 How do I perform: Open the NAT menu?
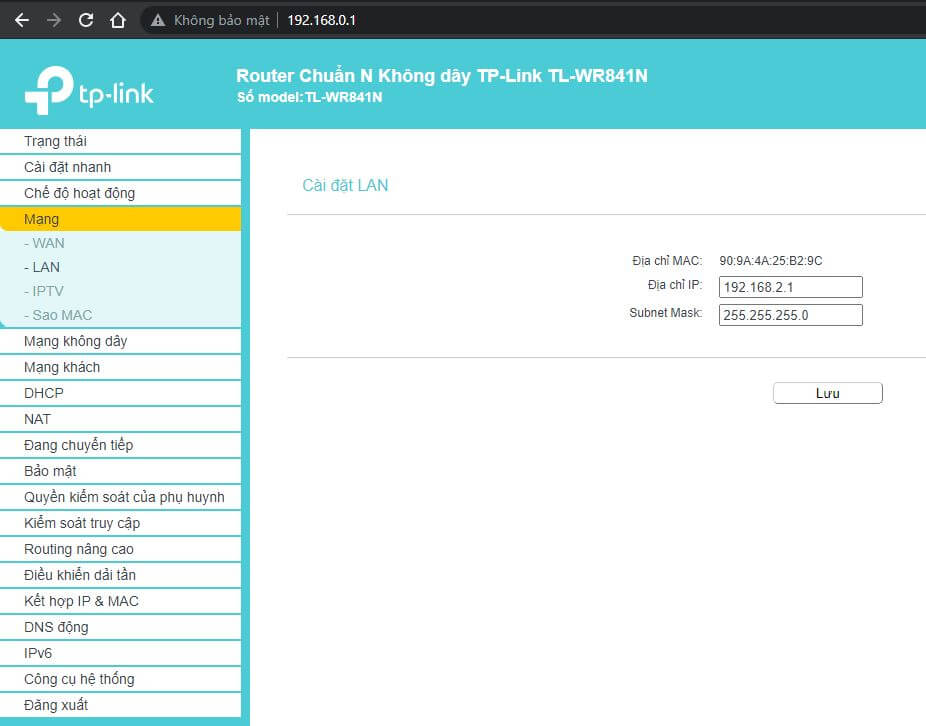click(120, 419)
